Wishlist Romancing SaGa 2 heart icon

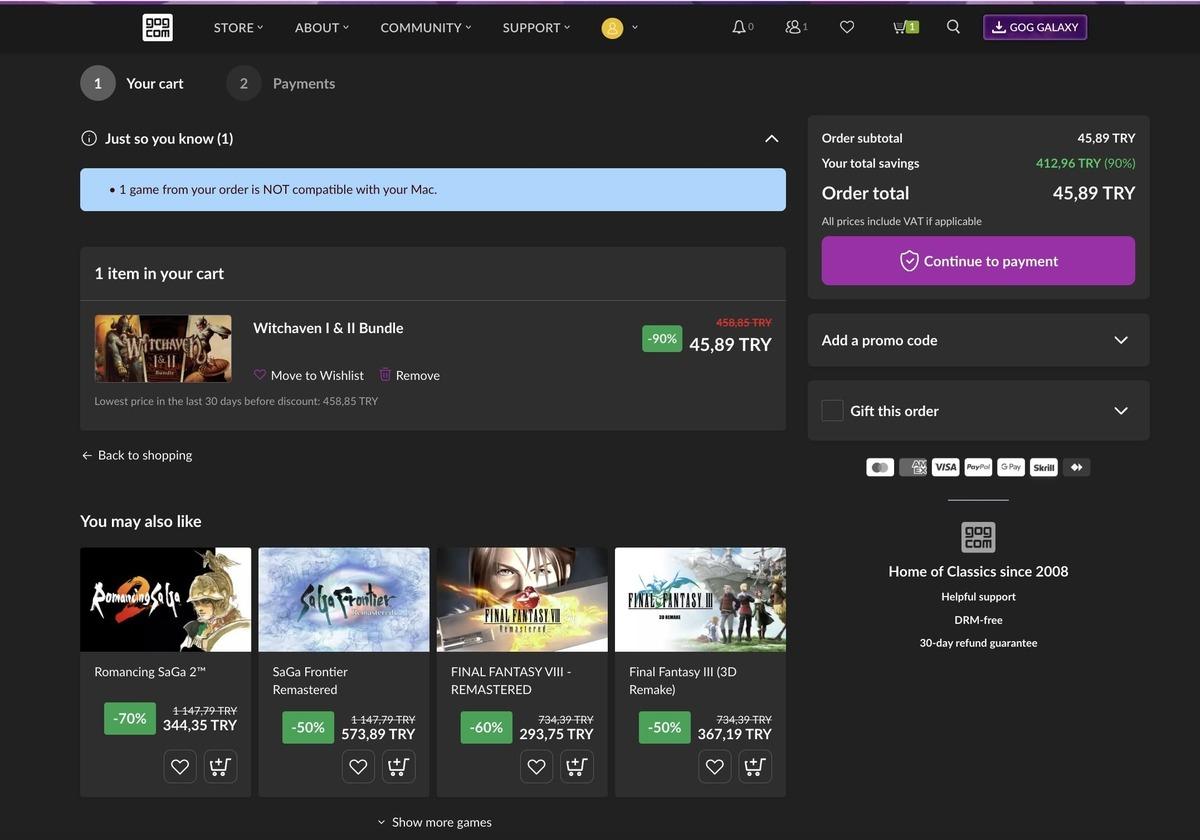[180, 766]
